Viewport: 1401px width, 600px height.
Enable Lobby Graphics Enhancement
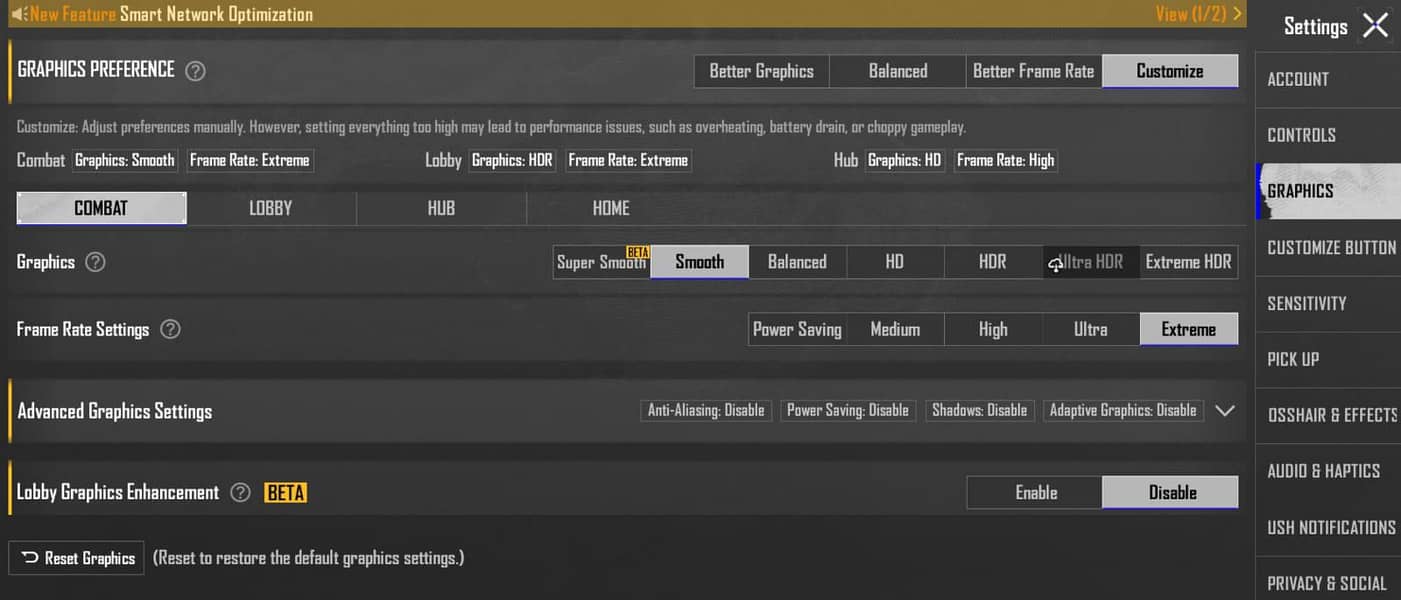[1035, 492]
